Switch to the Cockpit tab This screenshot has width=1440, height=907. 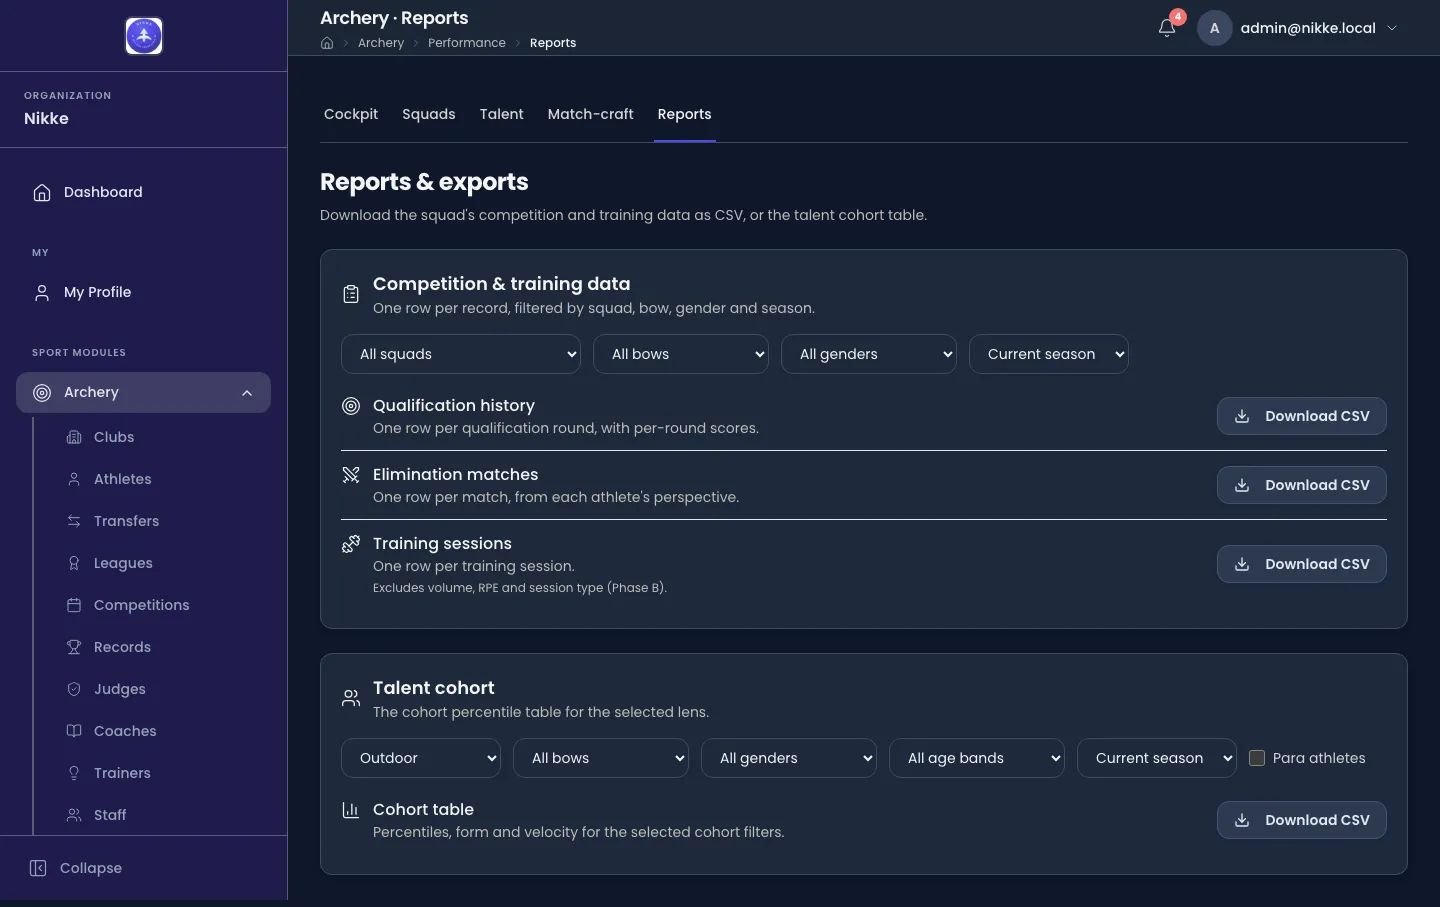[x=351, y=114]
